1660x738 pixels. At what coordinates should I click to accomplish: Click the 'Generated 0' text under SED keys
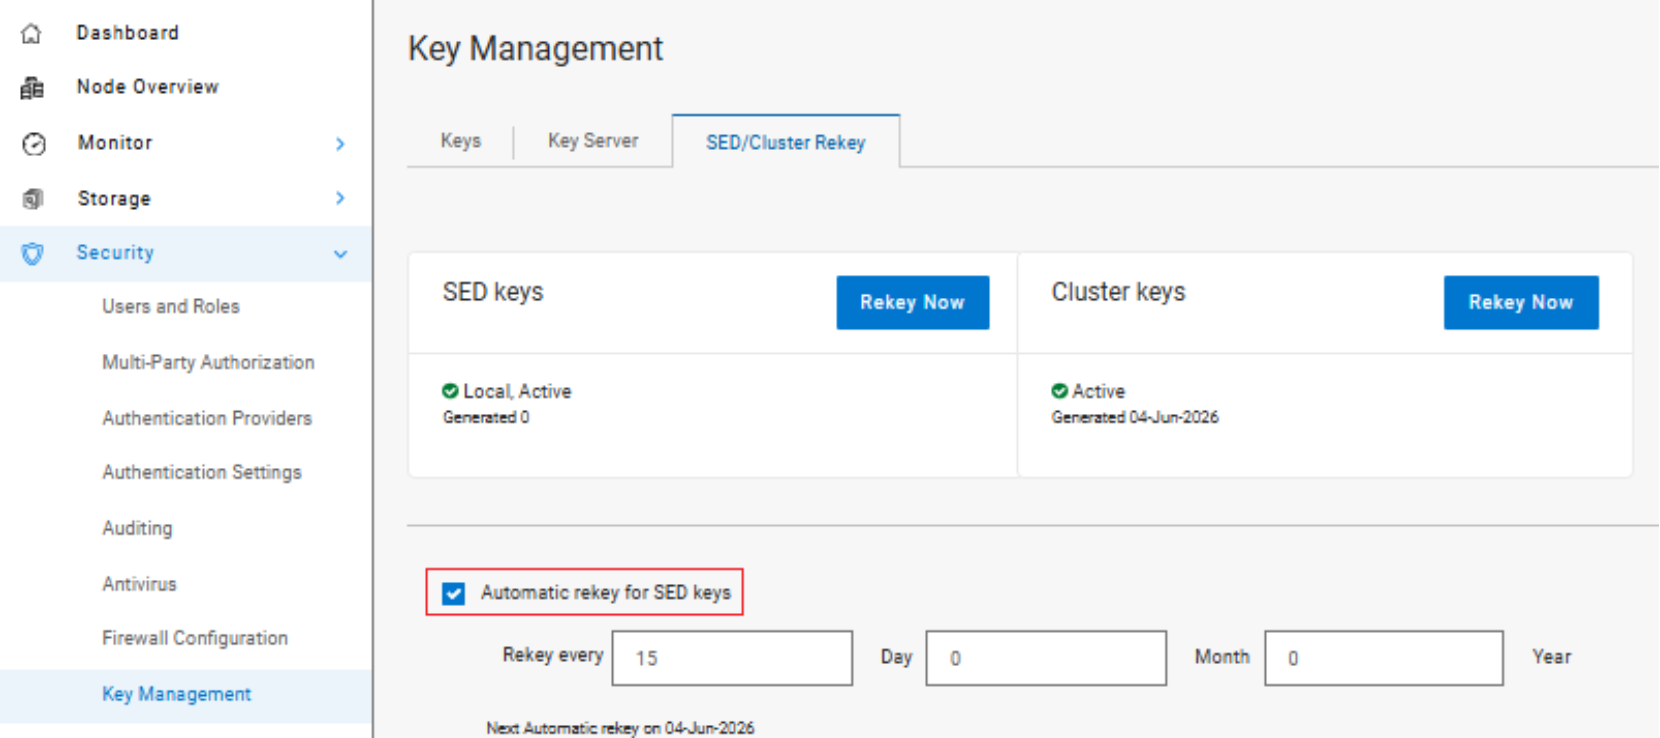pos(486,417)
